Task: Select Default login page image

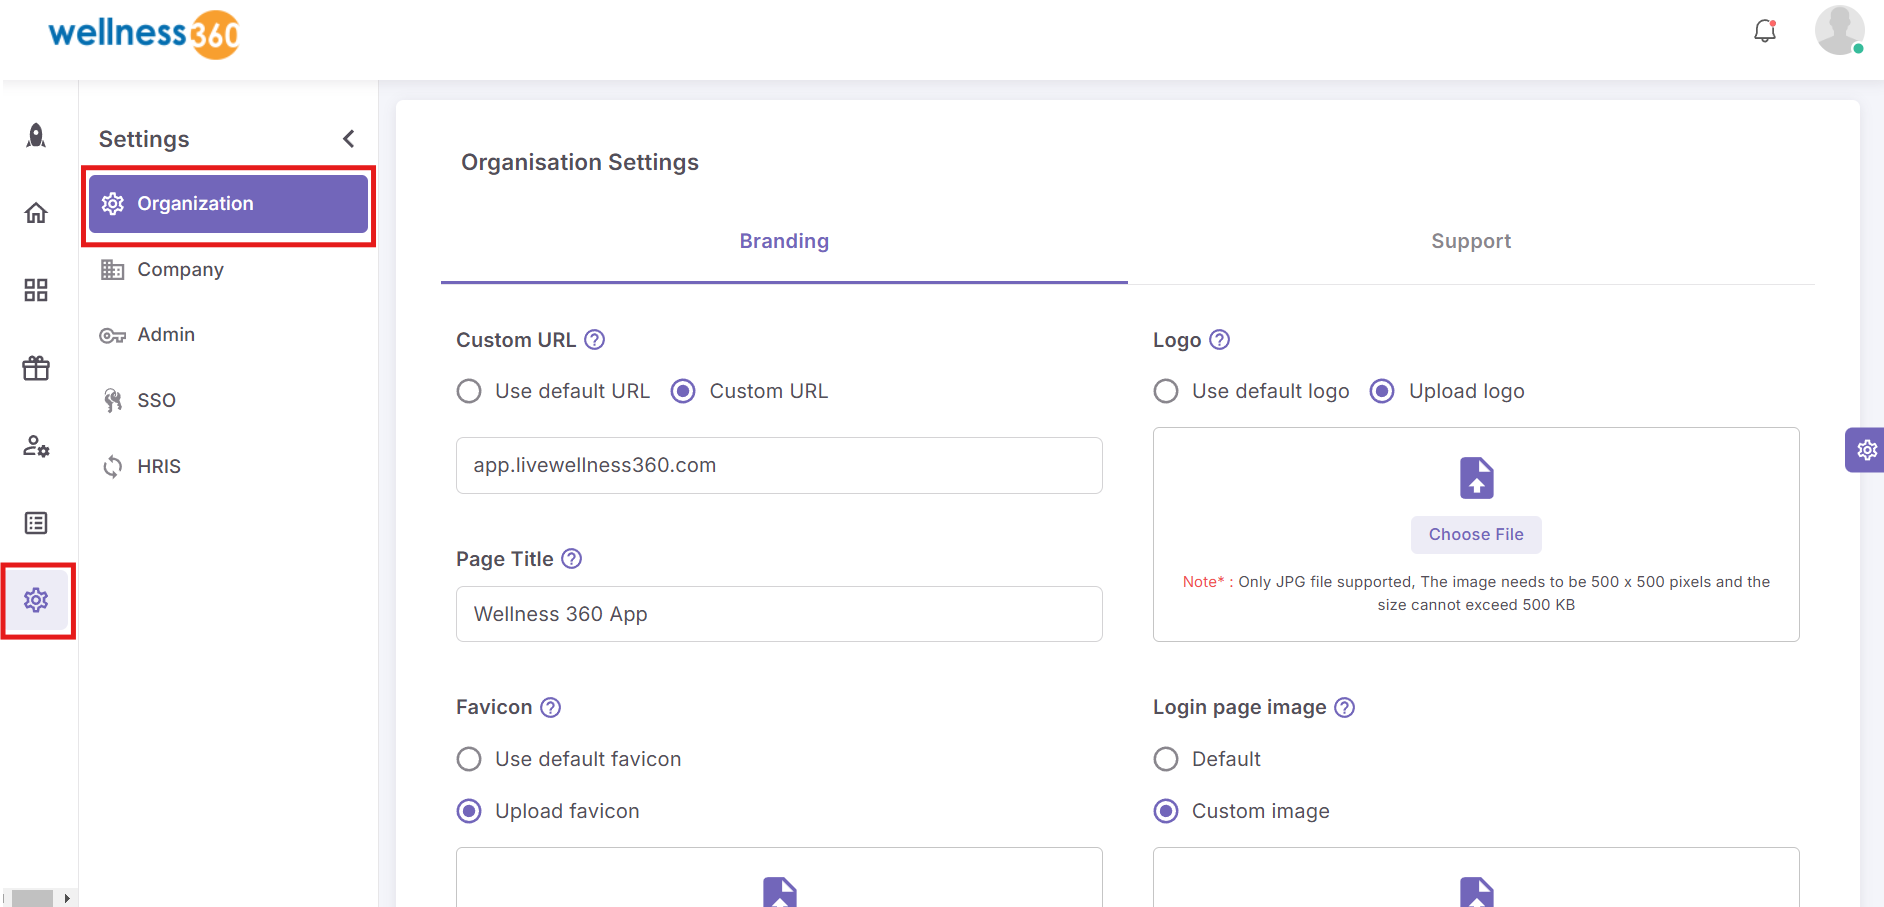Action: click(x=1166, y=759)
